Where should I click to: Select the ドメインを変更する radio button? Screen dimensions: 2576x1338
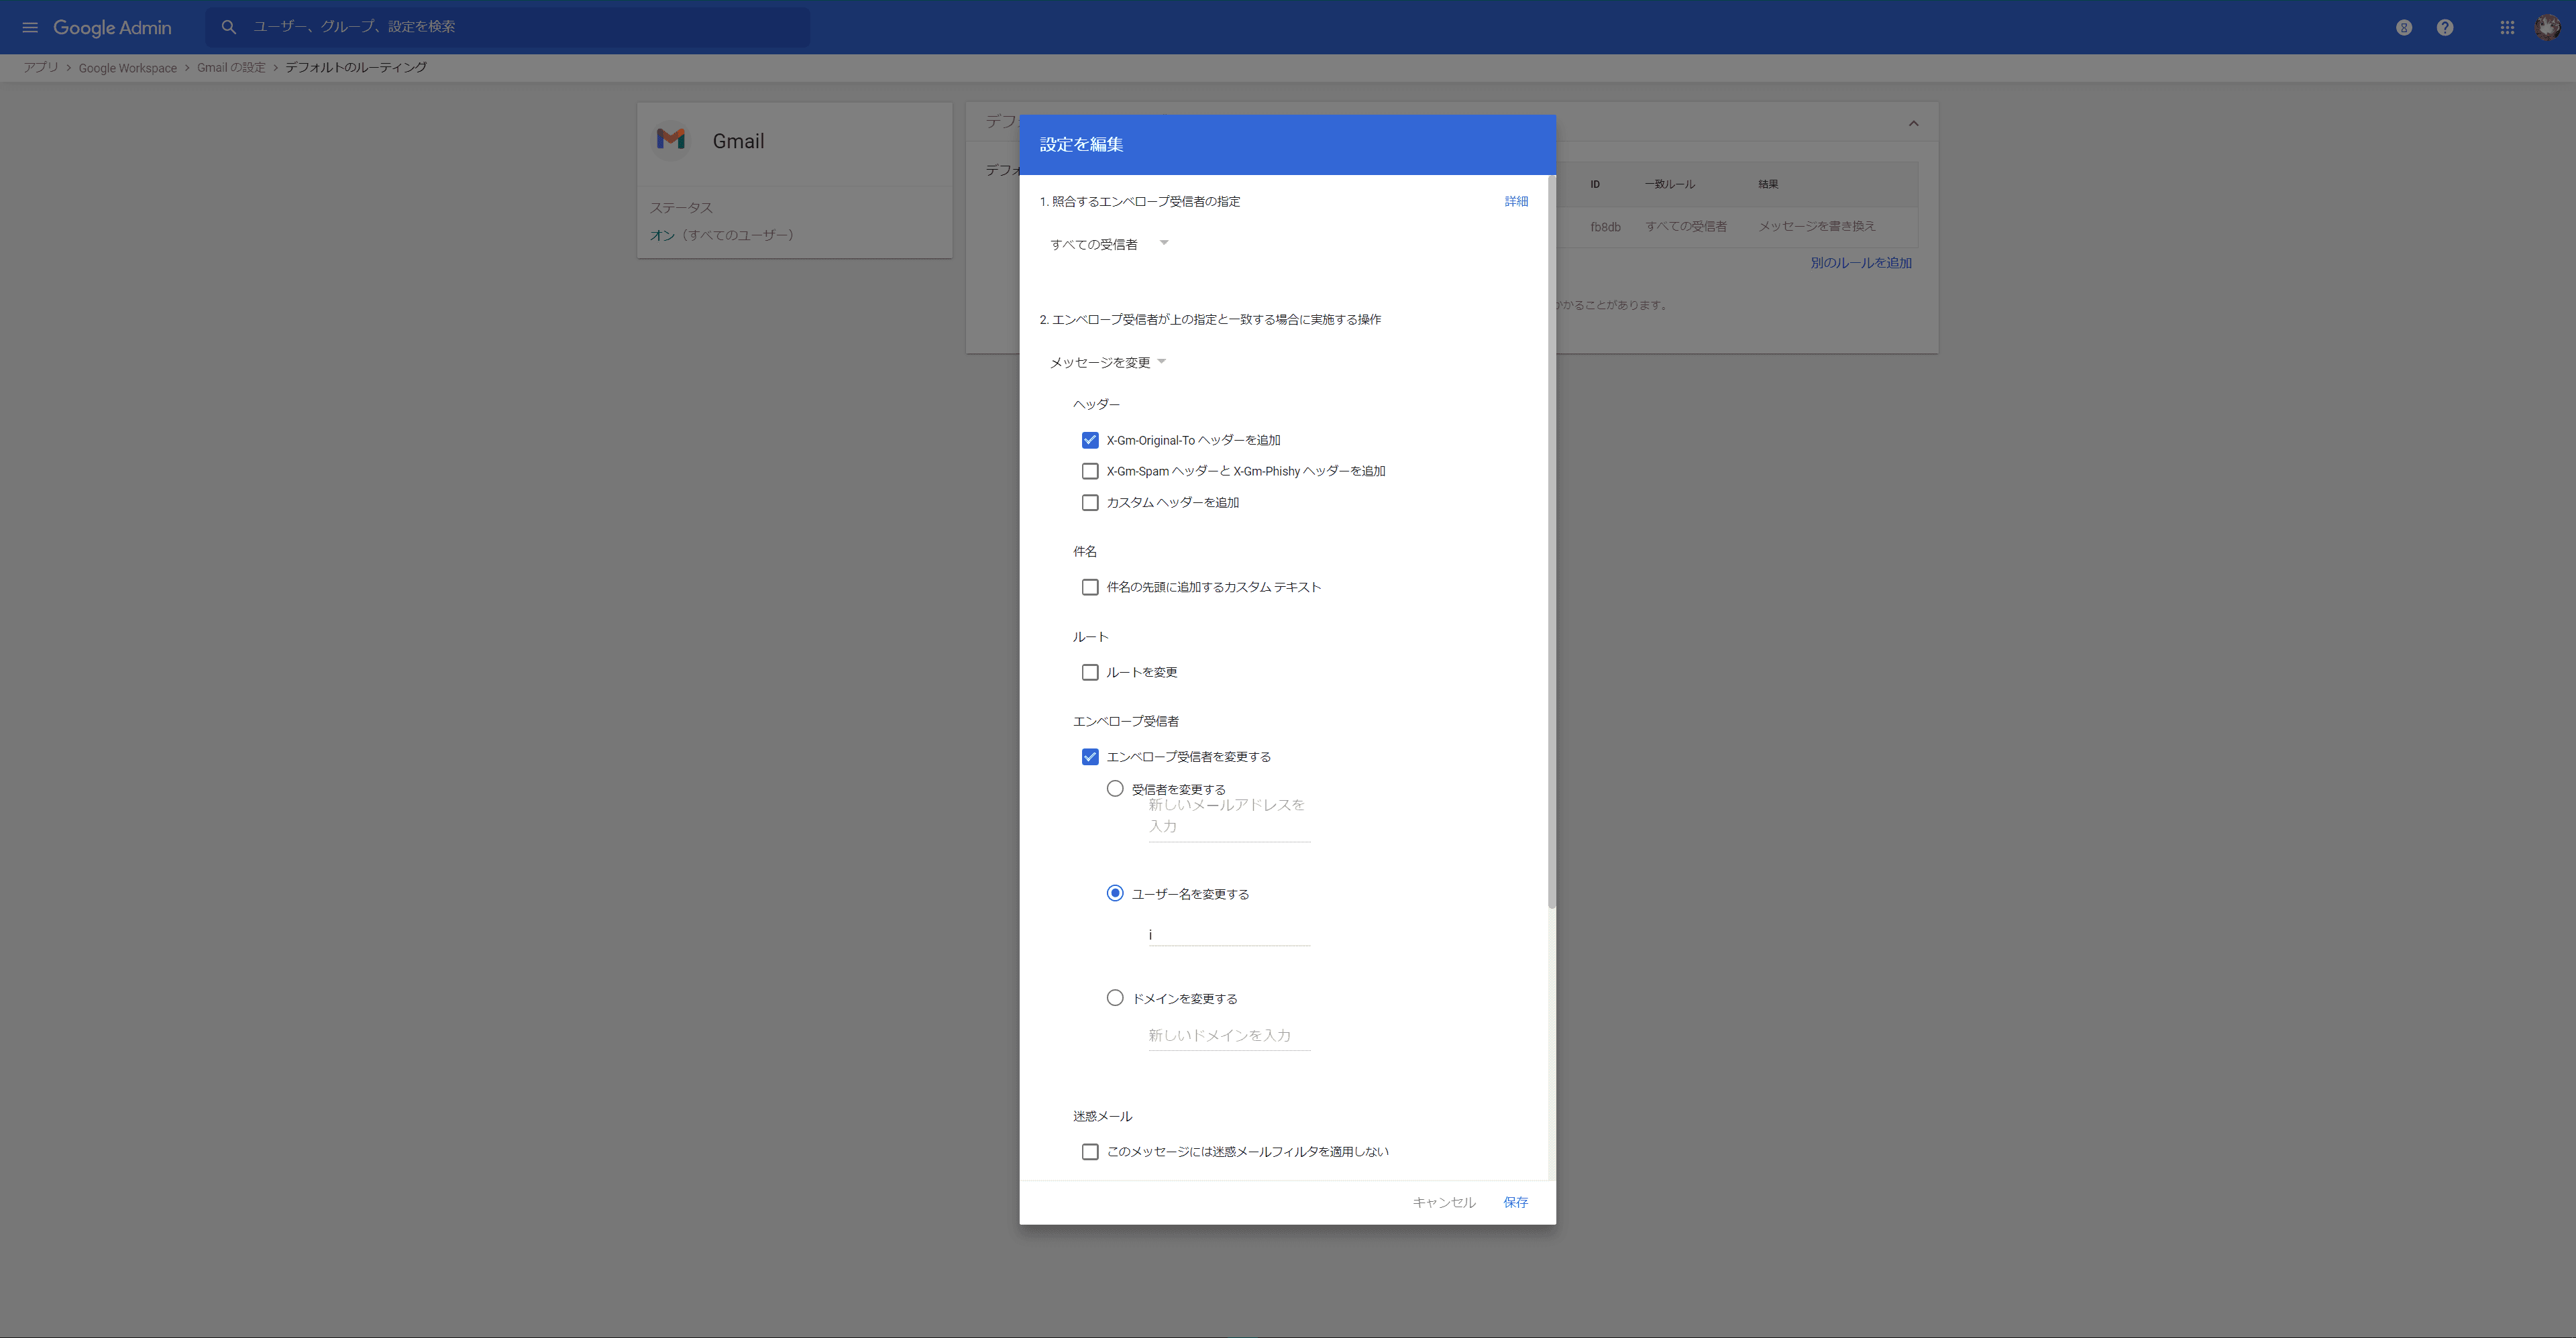click(1114, 997)
